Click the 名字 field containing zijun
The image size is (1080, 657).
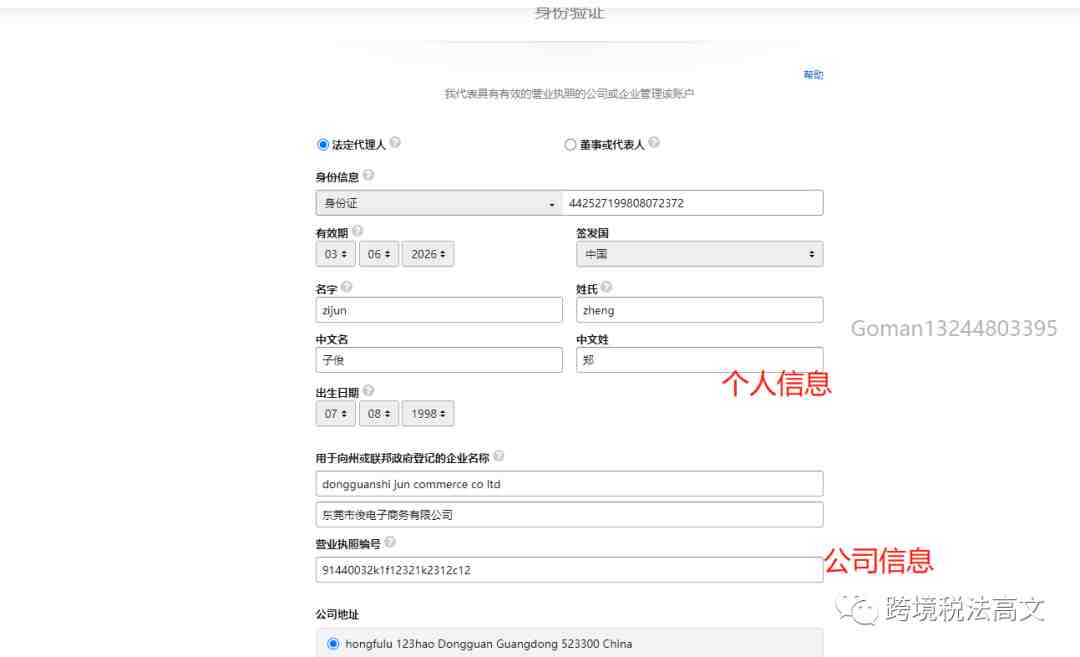coord(439,310)
